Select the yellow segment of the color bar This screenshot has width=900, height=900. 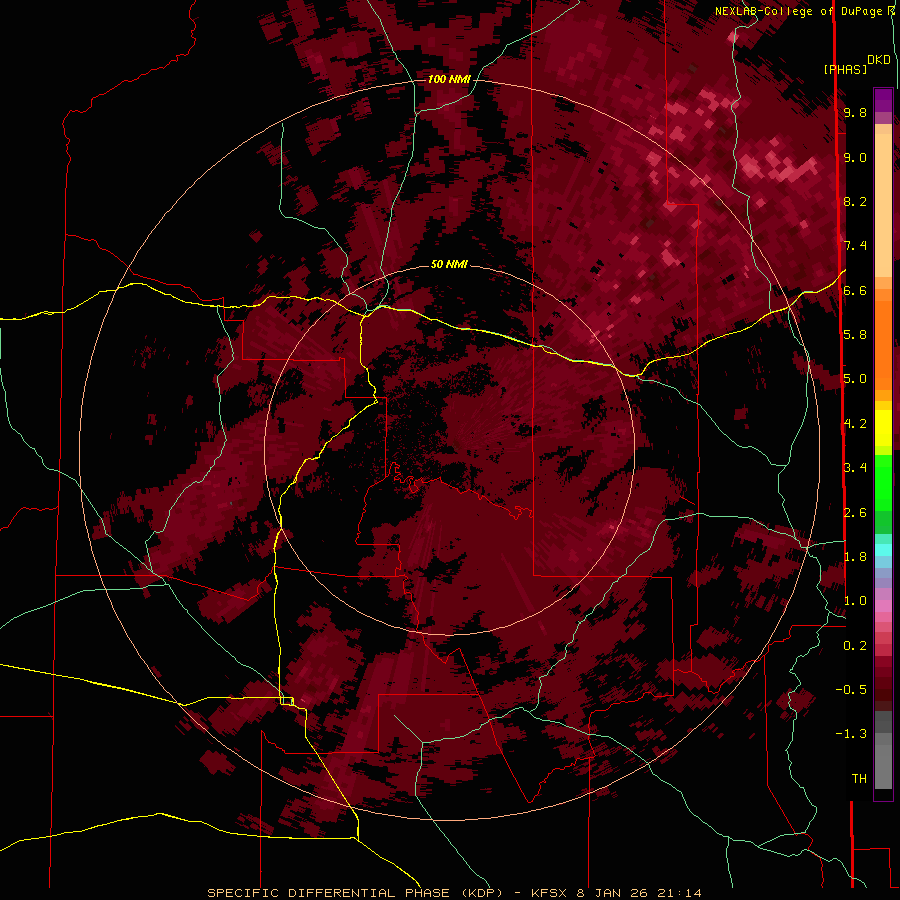(883, 428)
